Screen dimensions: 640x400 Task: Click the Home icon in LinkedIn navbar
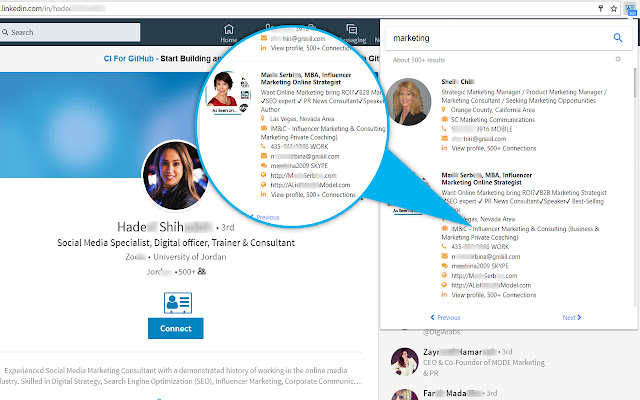click(x=229, y=29)
